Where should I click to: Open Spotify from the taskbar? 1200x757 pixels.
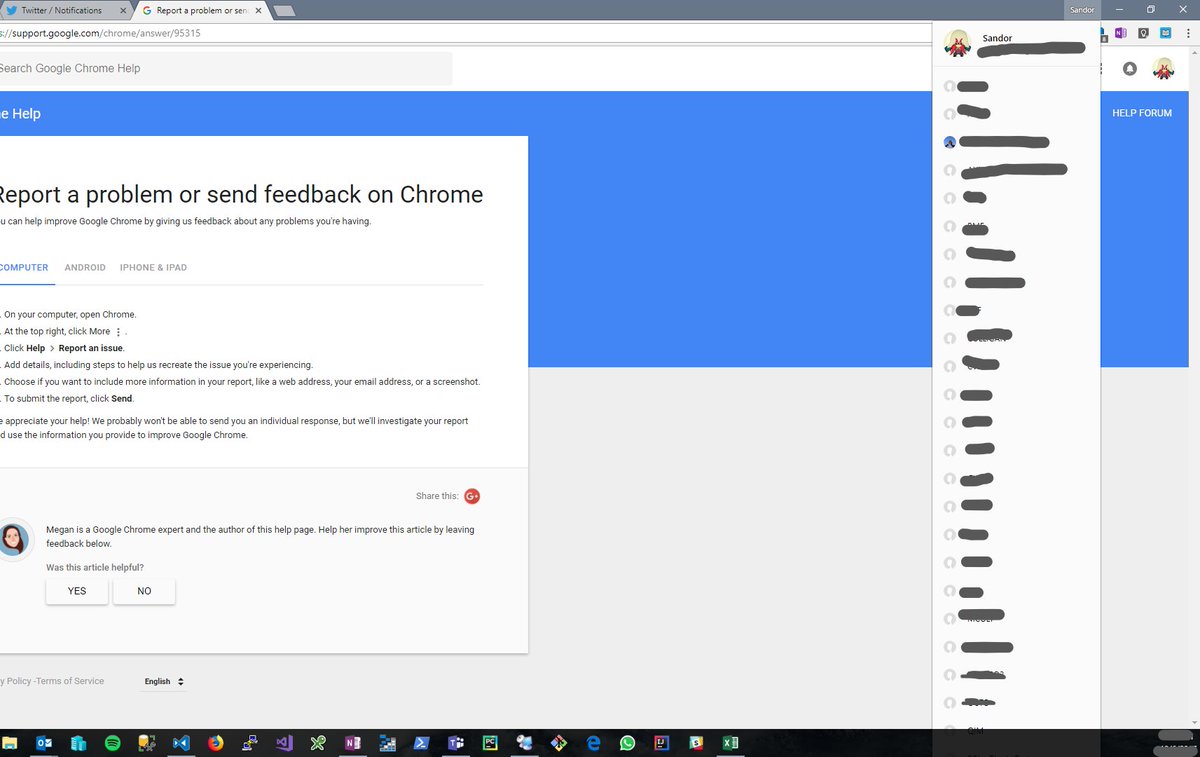[112, 743]
